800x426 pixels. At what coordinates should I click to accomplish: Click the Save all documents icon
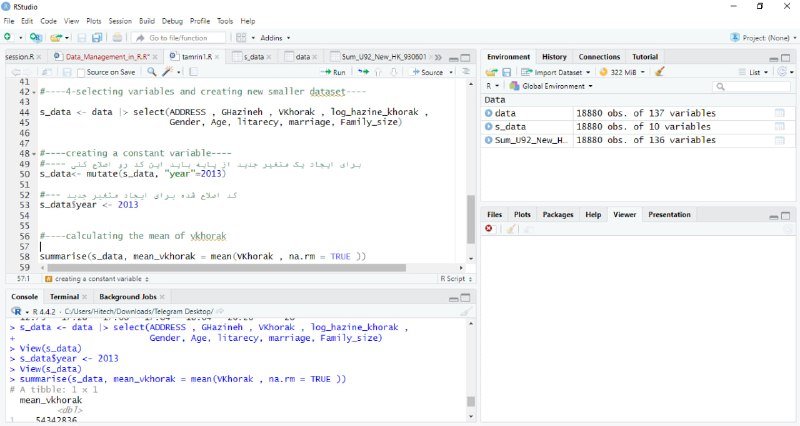(x=97, y=38)
